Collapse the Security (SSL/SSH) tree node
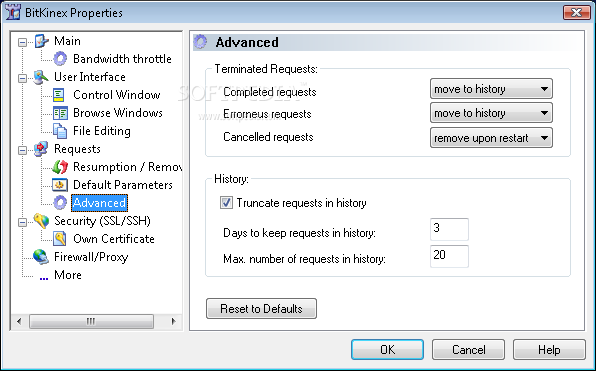This screenshot has width=596, height=371. 23,222
